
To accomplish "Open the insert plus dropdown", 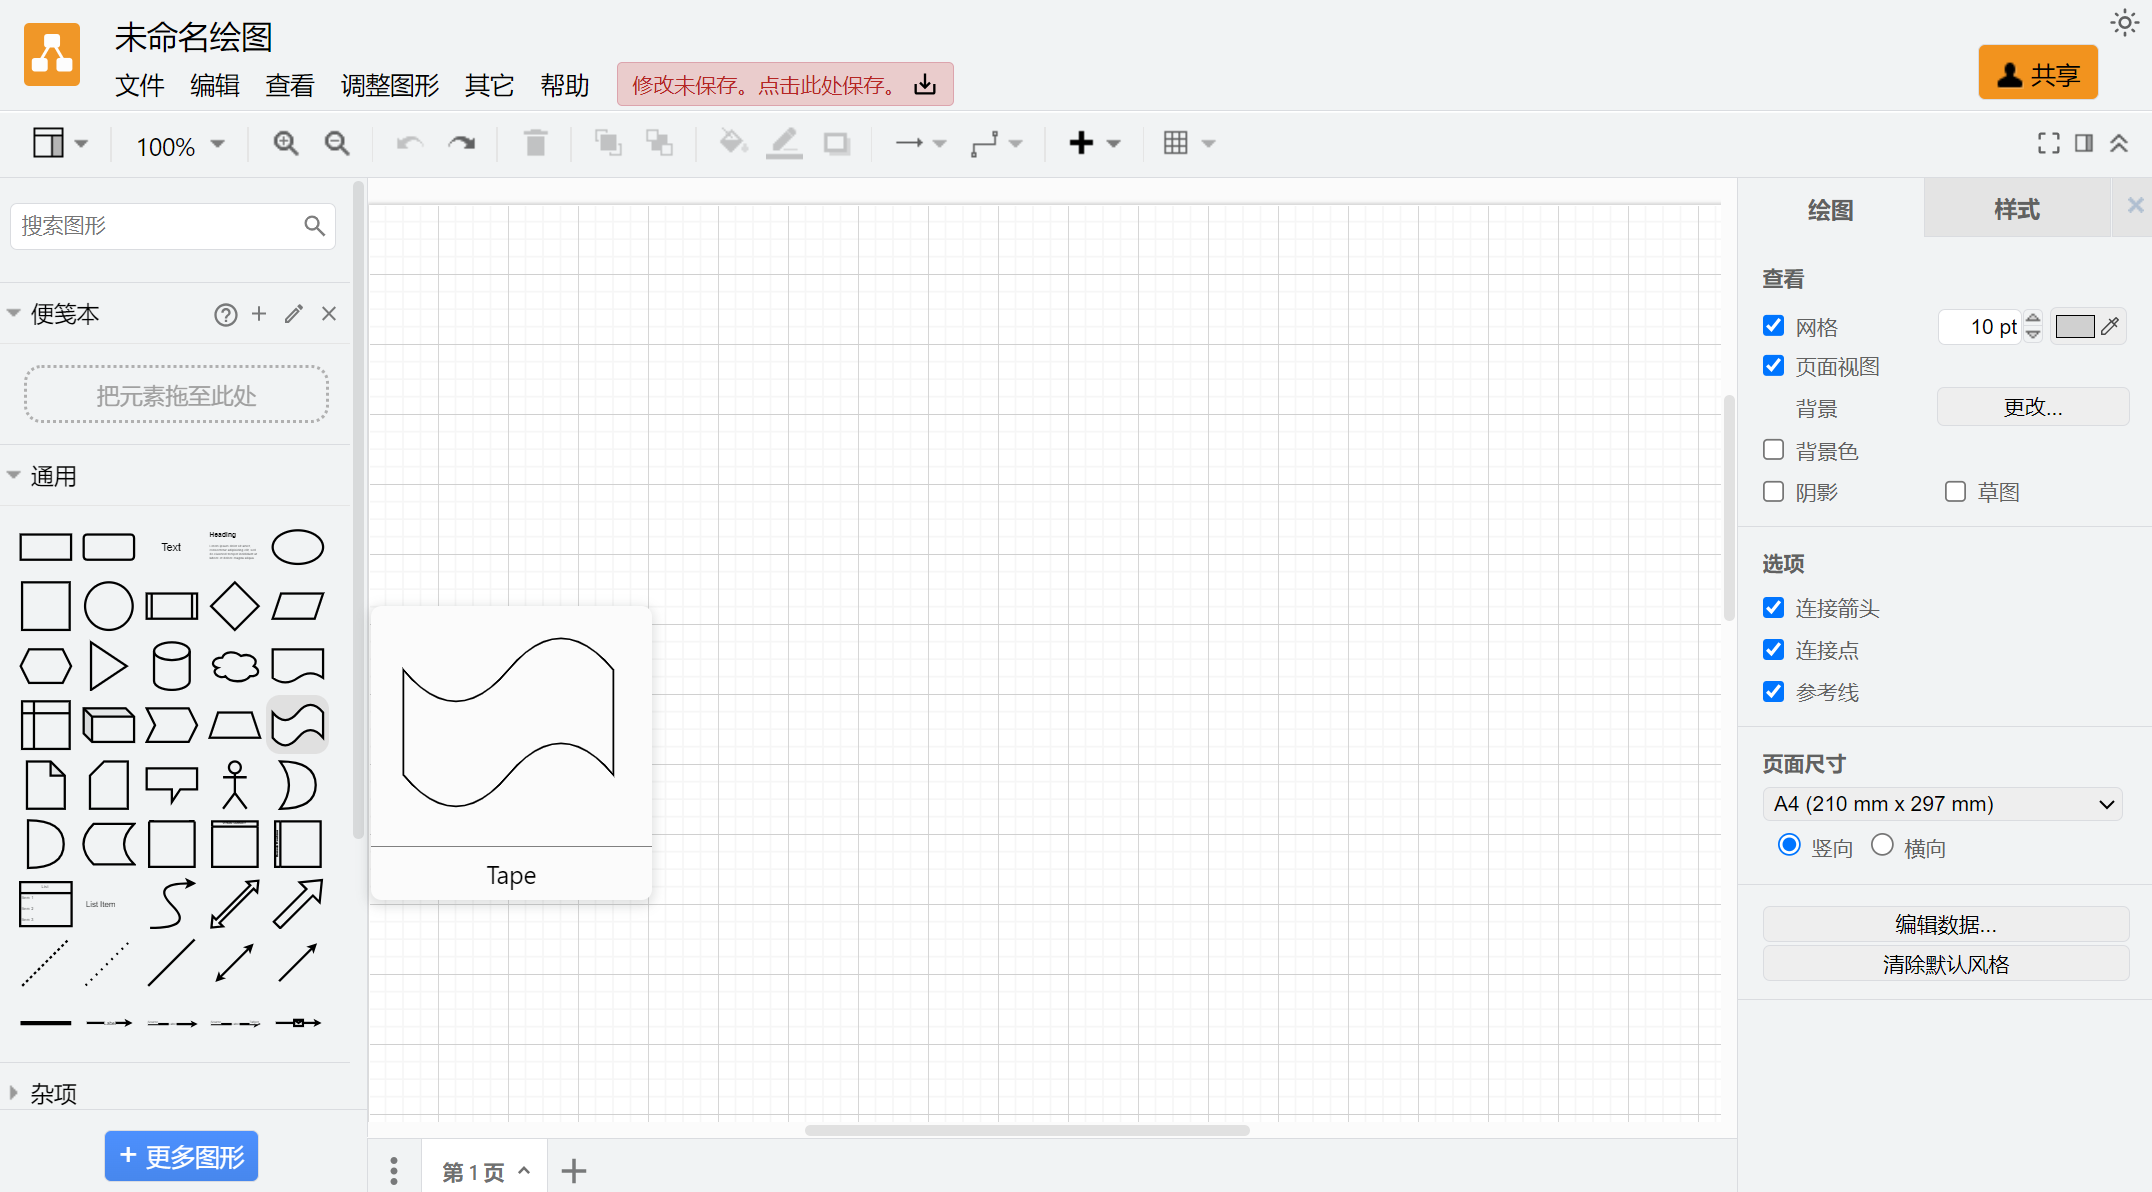I will coord(1095,144).
